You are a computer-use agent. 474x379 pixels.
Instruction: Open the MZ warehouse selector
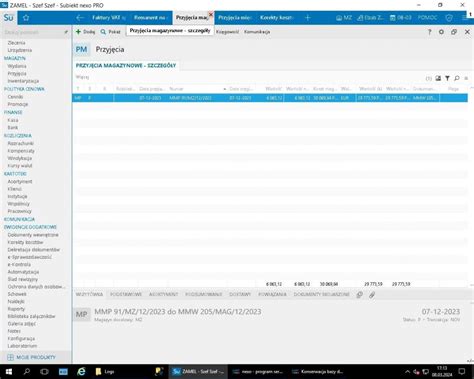coord(344,18)
